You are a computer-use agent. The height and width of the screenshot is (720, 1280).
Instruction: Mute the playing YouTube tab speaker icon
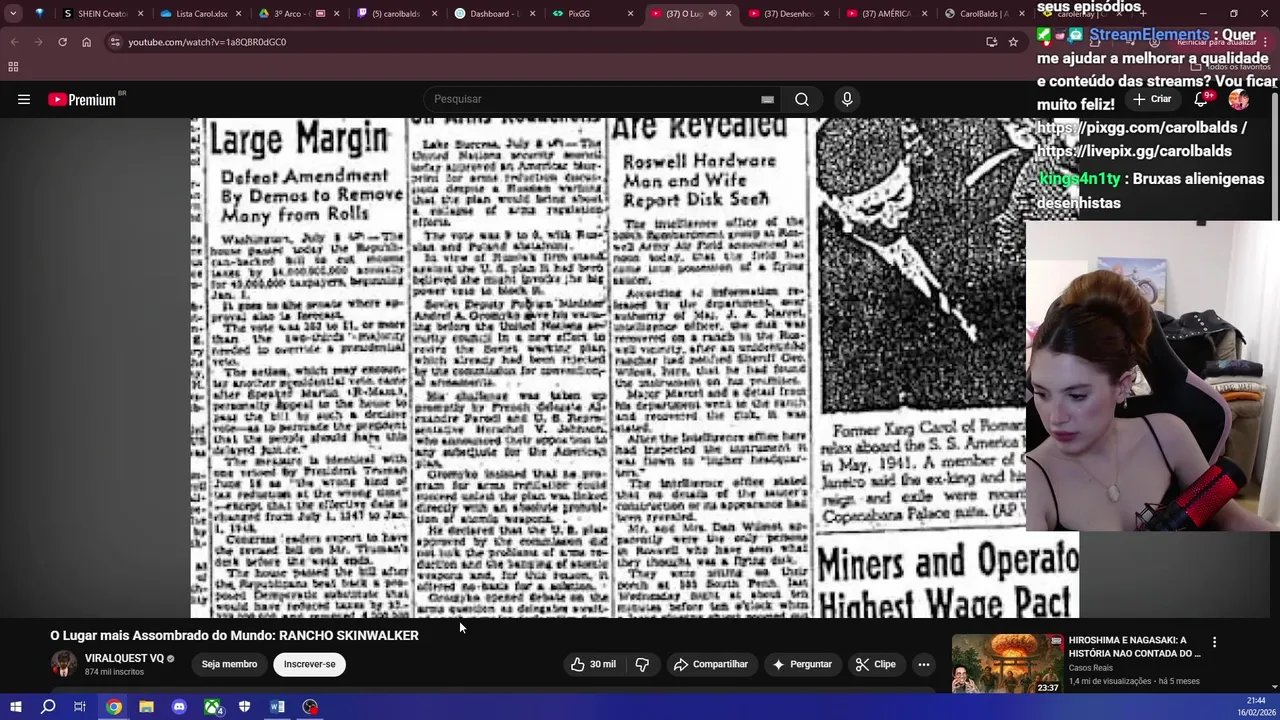[712, 14]
